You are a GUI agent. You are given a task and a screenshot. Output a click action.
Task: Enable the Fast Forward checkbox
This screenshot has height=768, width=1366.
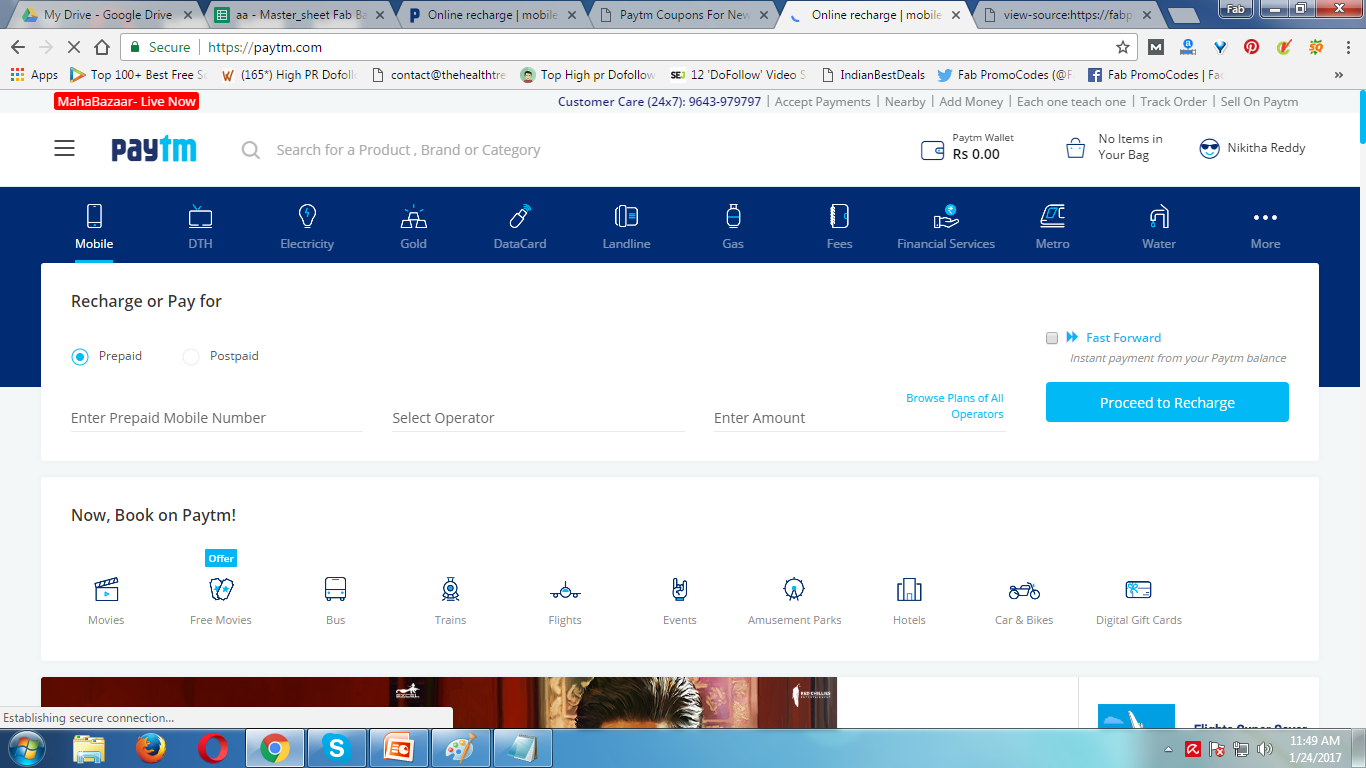(1052, 338)
